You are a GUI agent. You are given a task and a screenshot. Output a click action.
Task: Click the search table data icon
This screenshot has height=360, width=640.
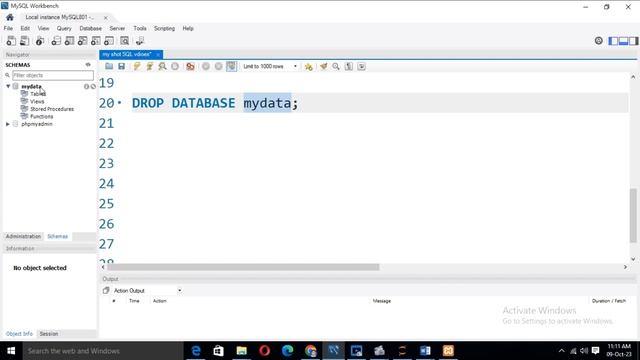(124, 41)
